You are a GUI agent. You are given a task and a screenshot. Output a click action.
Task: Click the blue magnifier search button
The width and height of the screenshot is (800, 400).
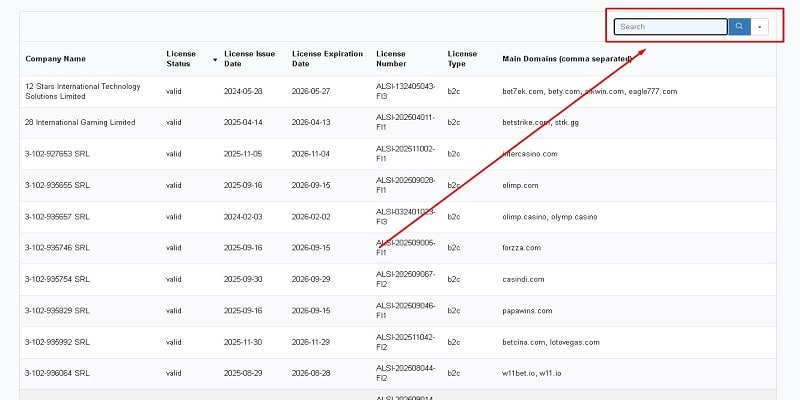coord(739,27)
